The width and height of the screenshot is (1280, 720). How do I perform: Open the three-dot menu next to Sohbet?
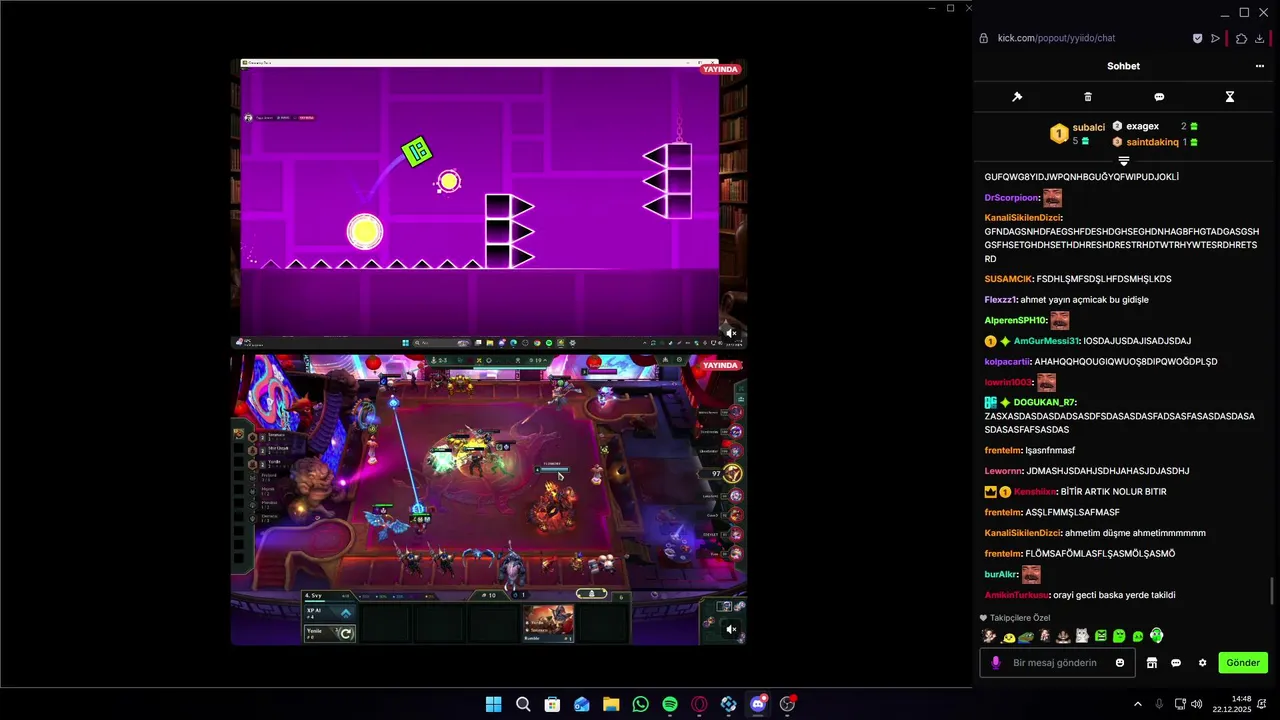(1260, 66)
